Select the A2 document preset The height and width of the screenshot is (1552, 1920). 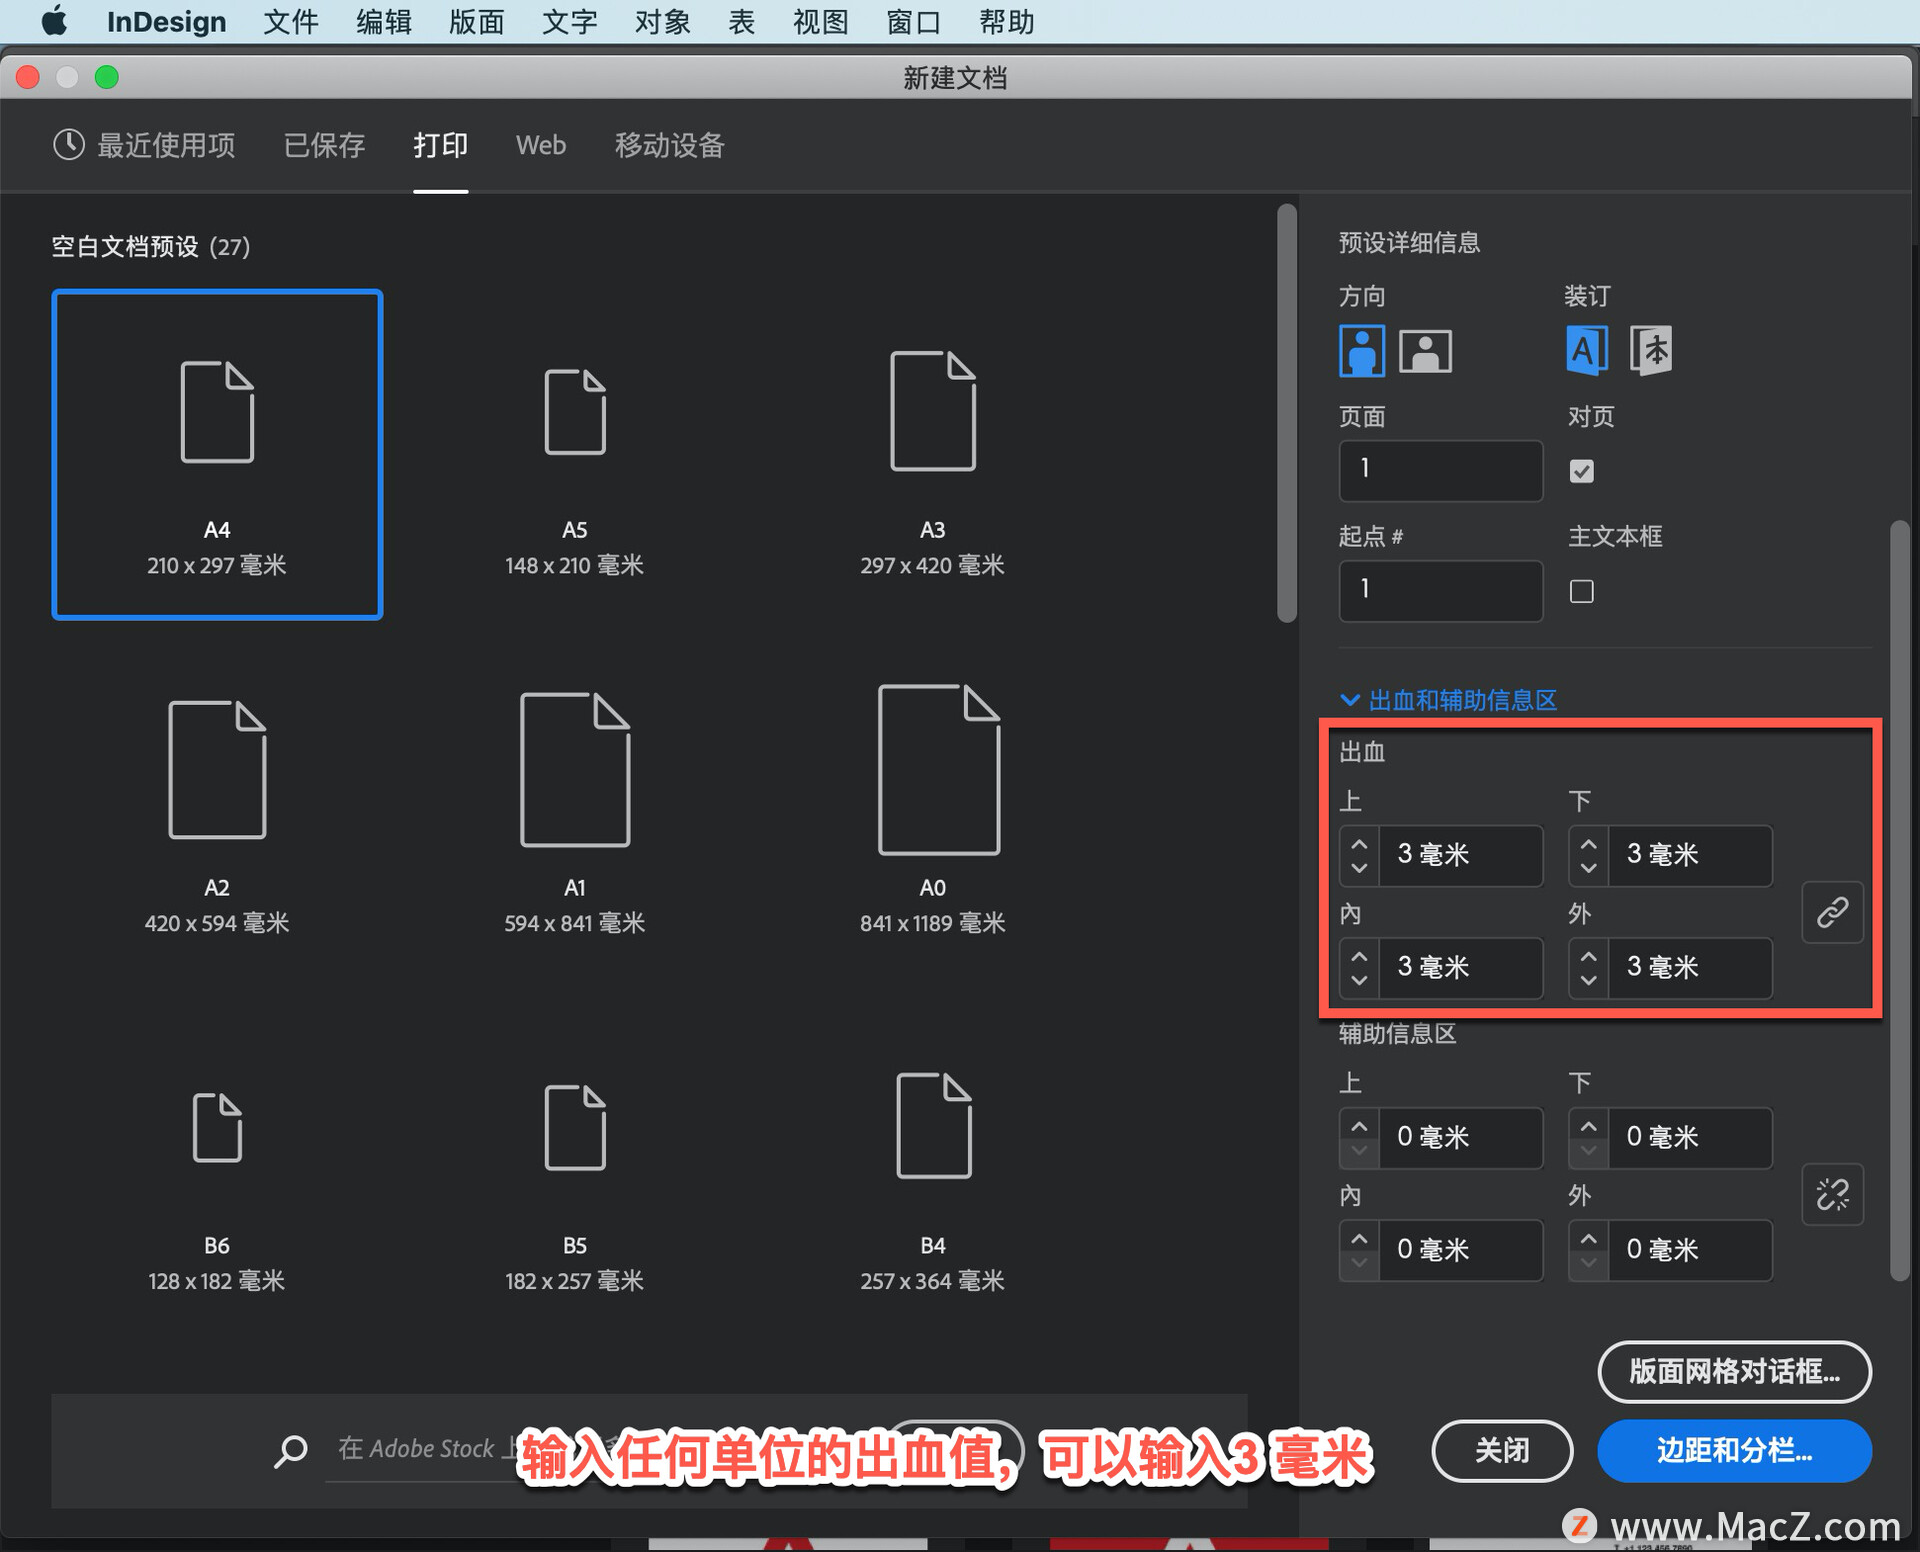coord(217,813)
